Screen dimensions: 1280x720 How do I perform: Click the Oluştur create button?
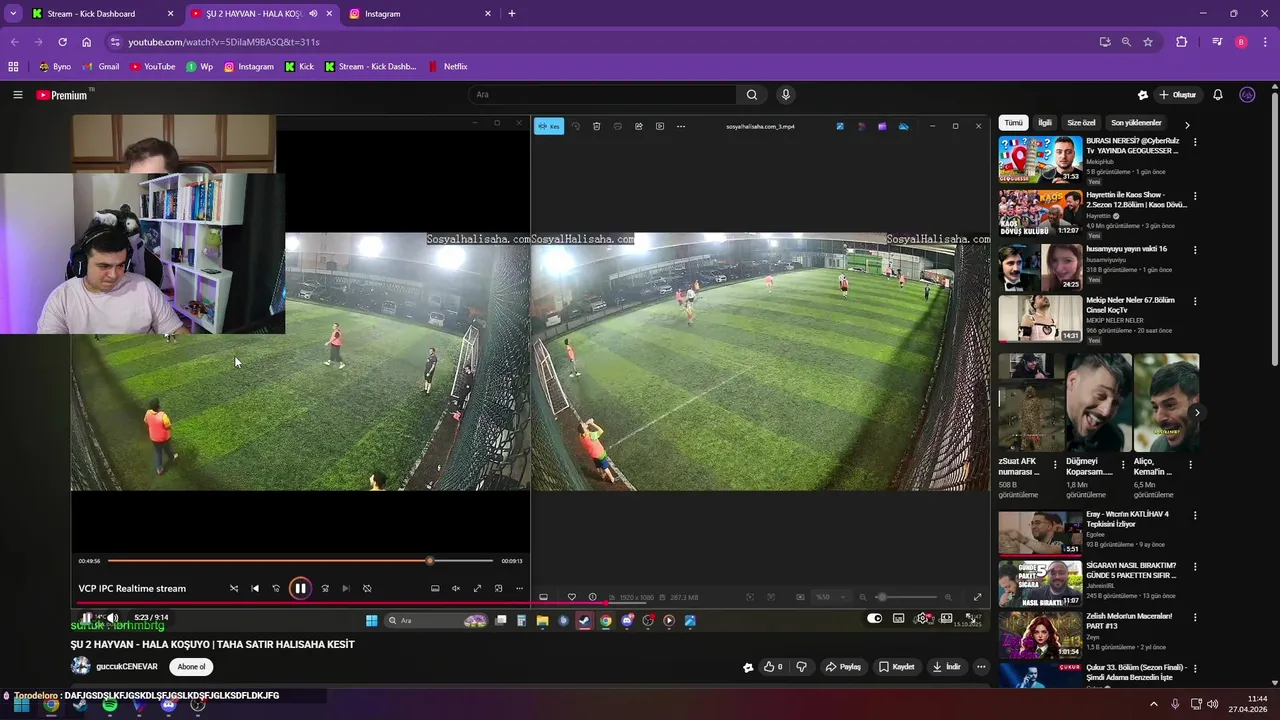1178,95
